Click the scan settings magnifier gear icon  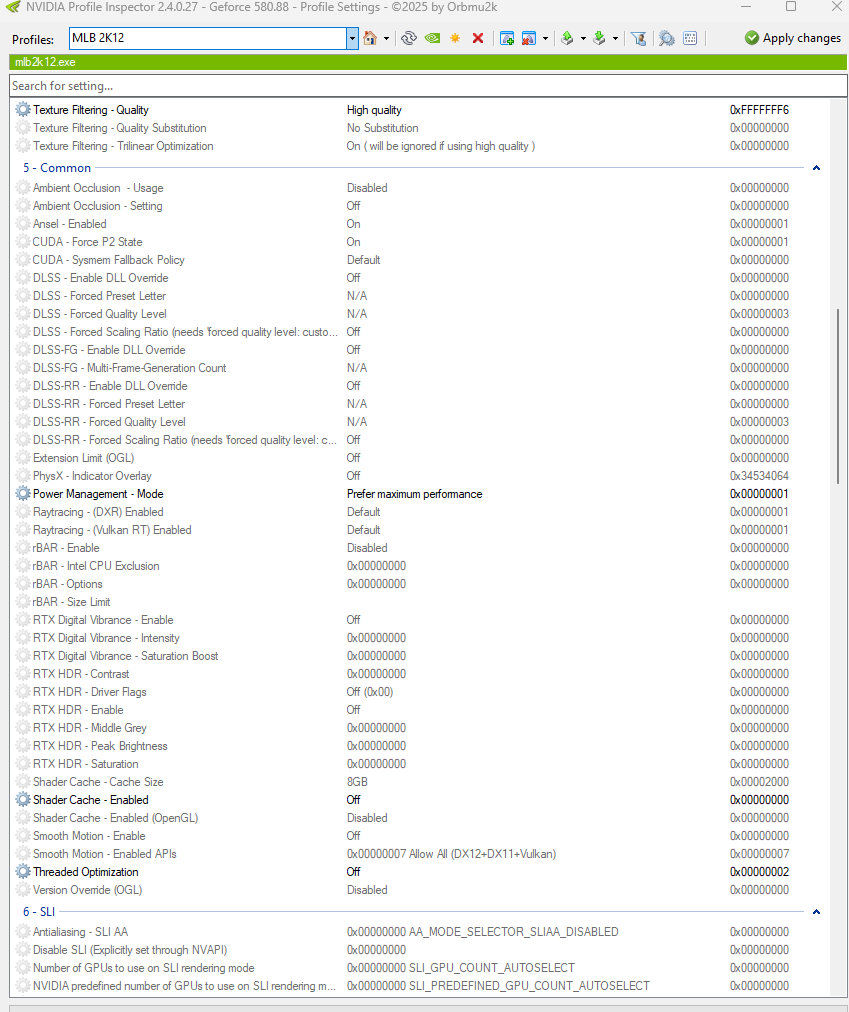pos(666,38)
